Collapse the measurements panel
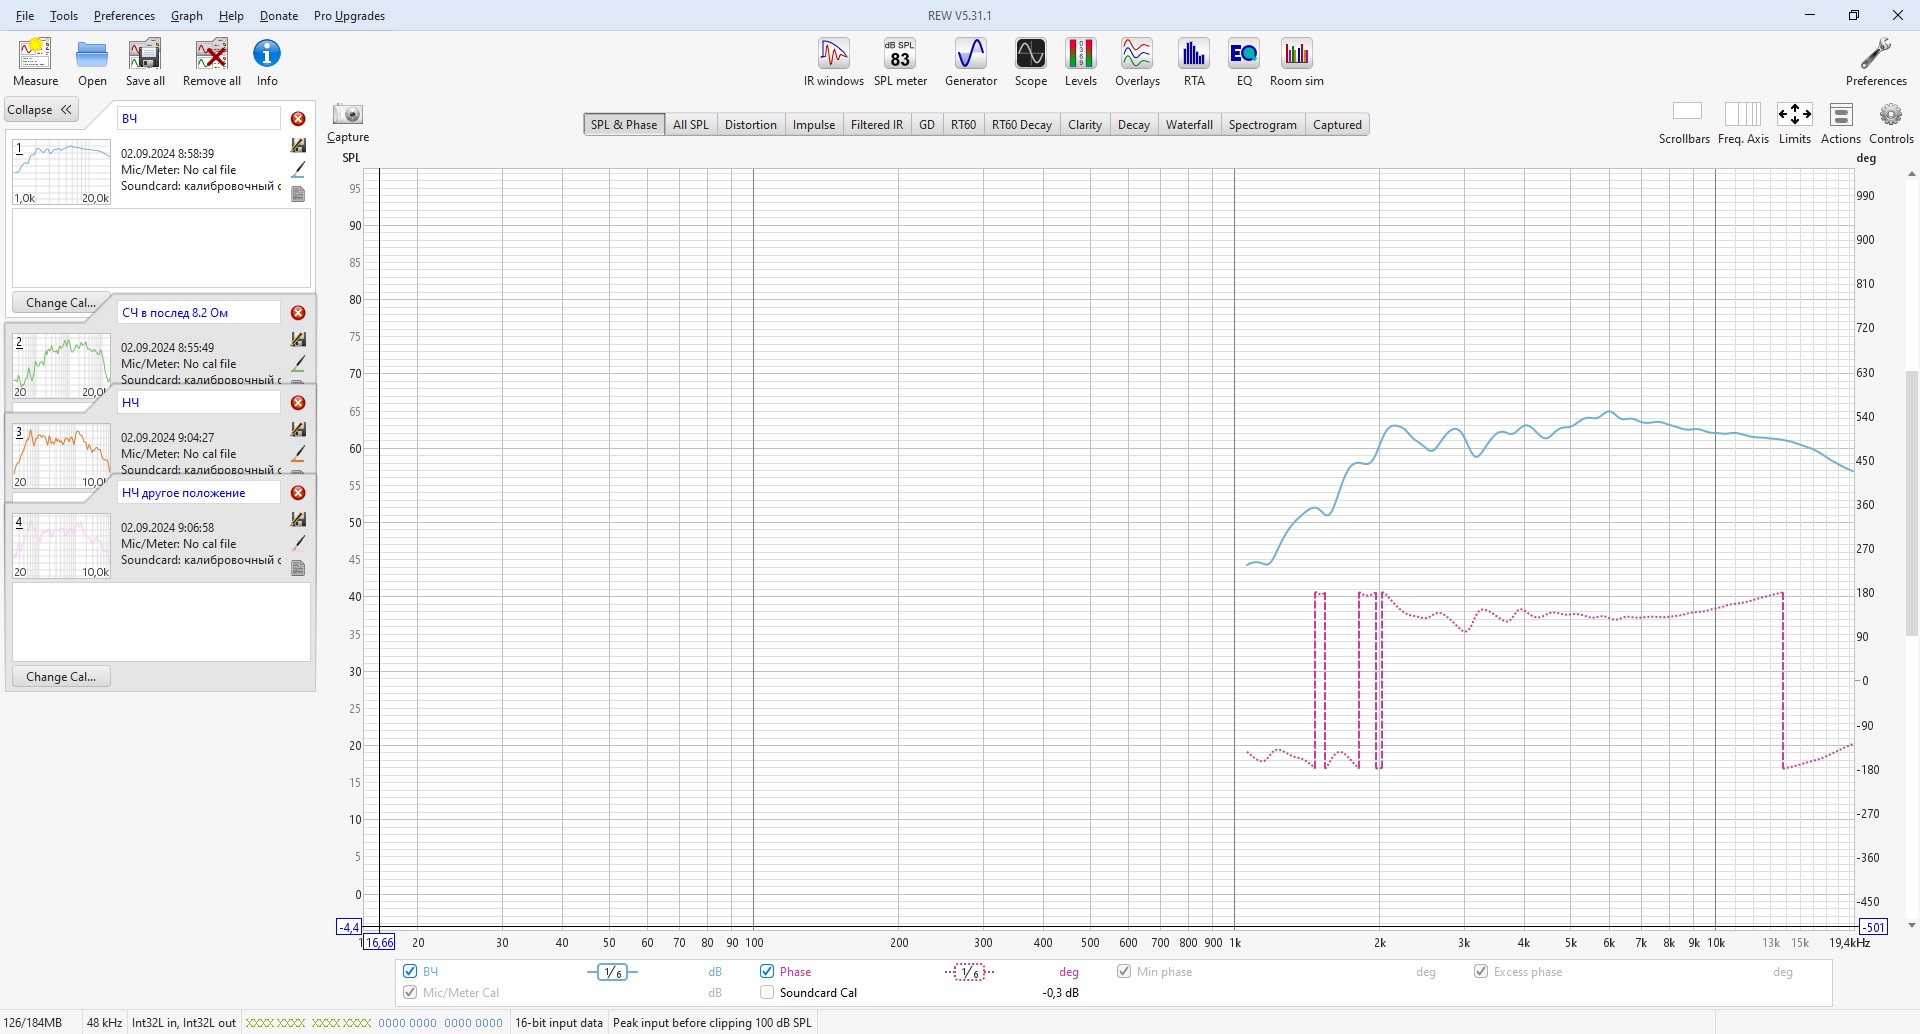Image resolution: width=1920 pixels, height=1034 pixels. (x=41, y=110)
